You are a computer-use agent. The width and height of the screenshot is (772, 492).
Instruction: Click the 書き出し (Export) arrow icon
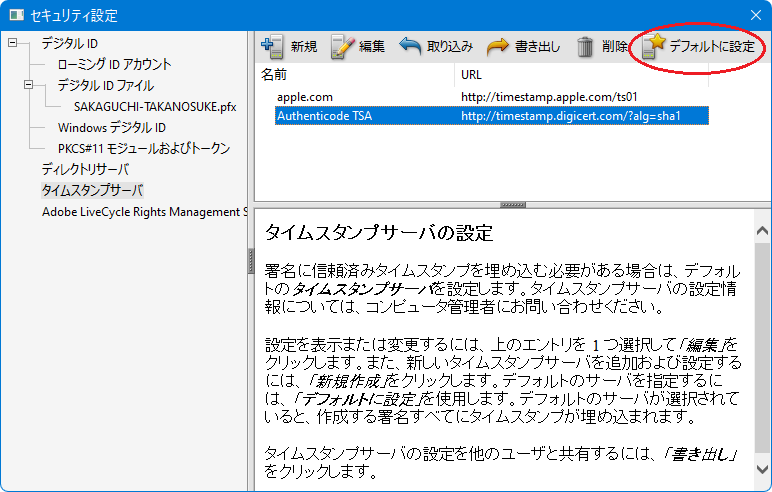tap(497, 46)
